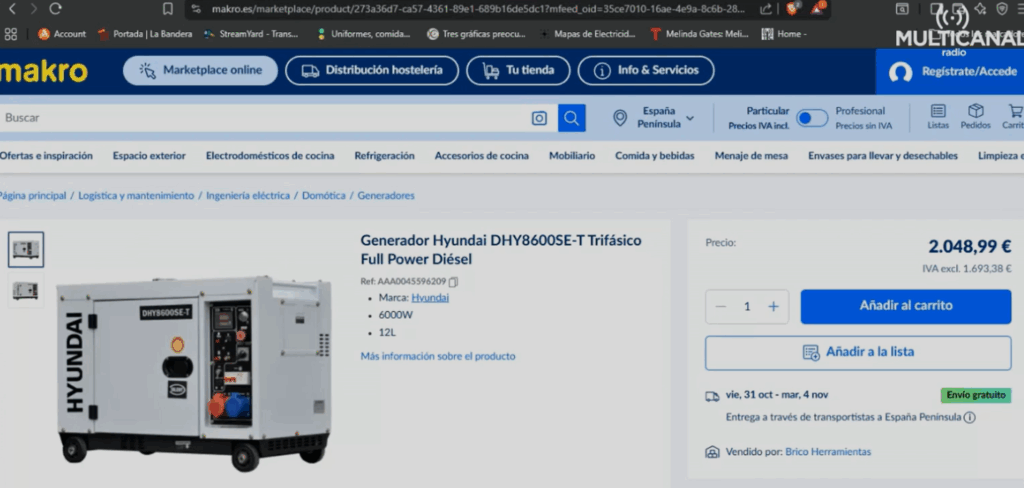The image size is (1024, 488).
Task: Open the Pedidos box icon
Action: point(975,117)
